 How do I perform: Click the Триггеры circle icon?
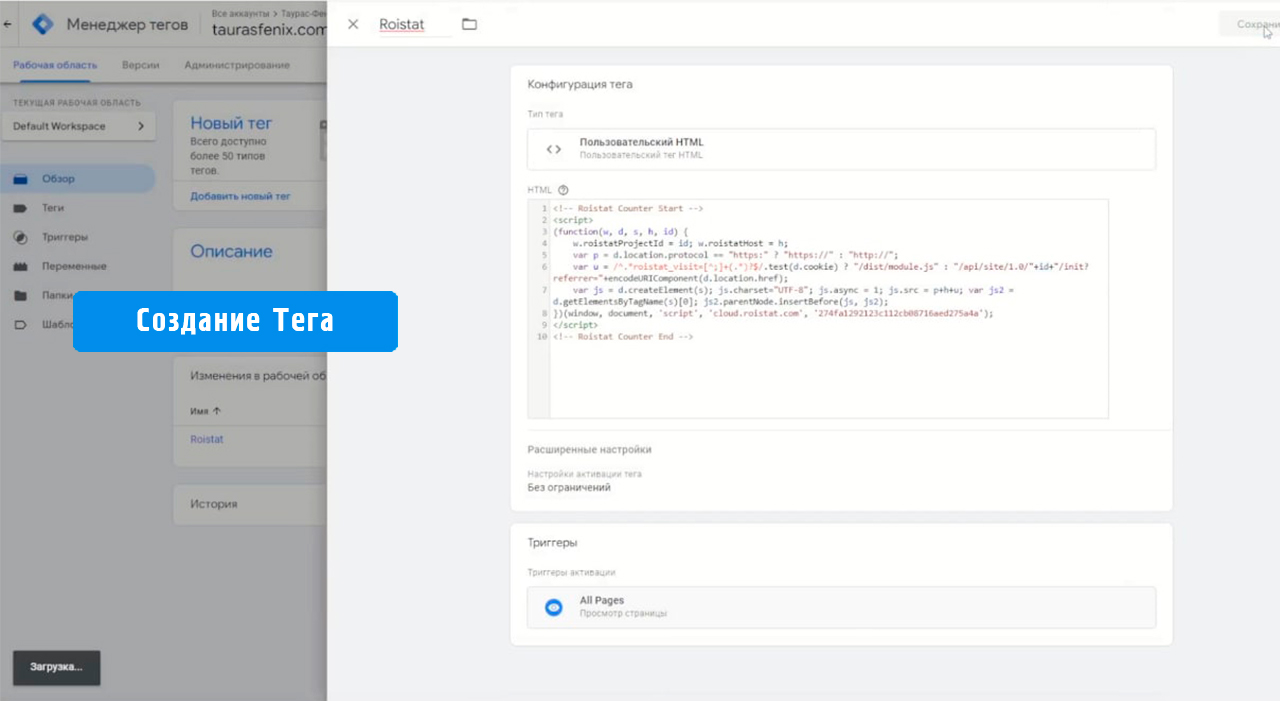click(x=20, y=237)
